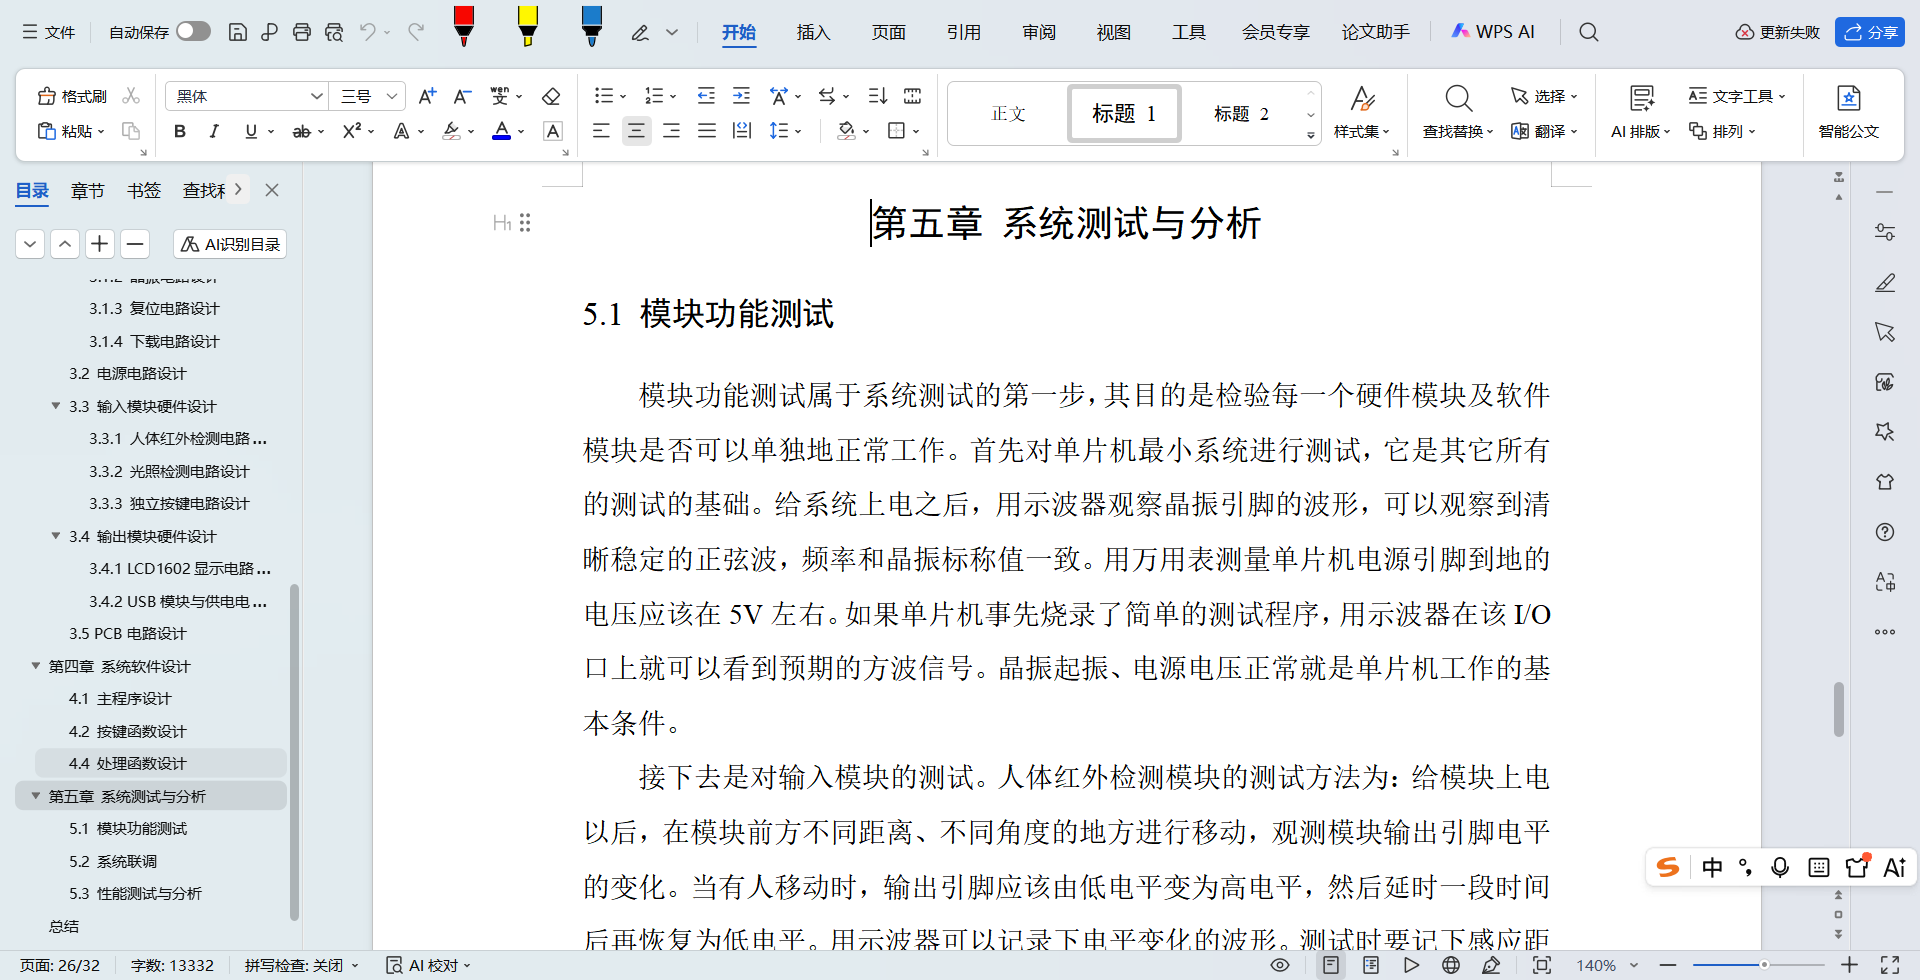Expand the styles gallery more arrow
This screenshot has height=980, width=1920.
(x=1311, y=135)
